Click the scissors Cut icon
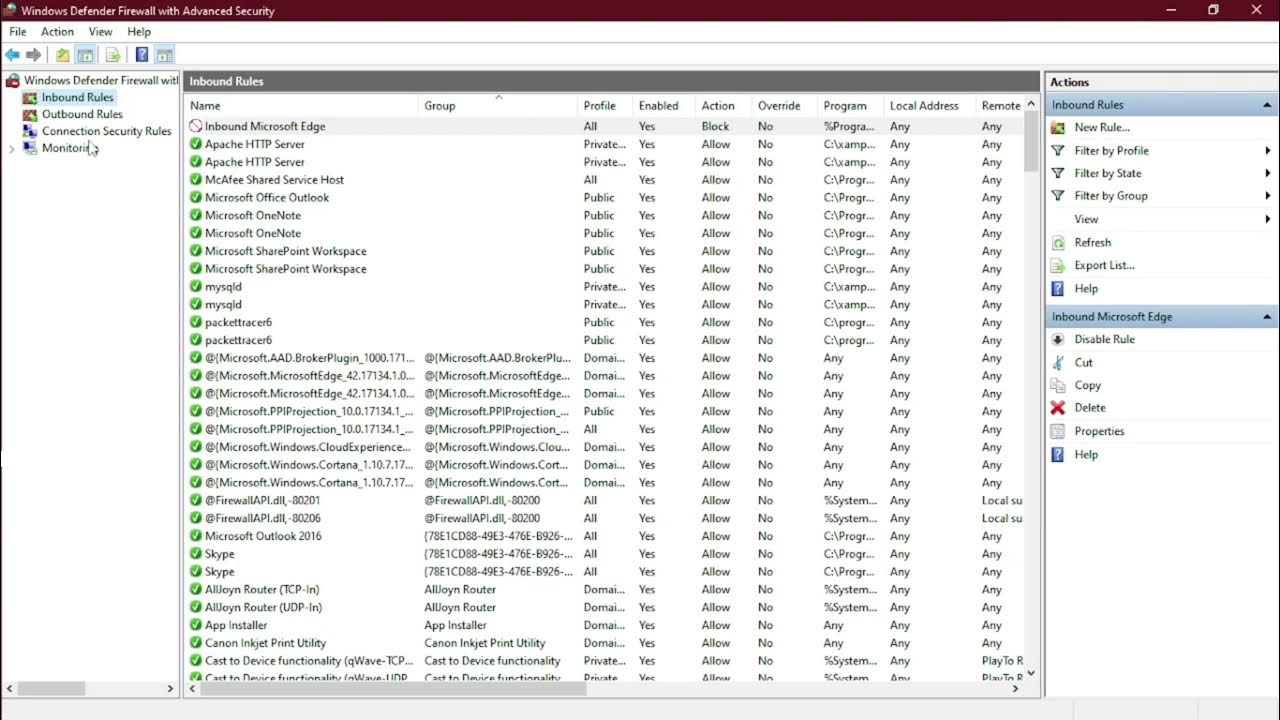Screen dimensions: 1280x720 point(1058,362)
